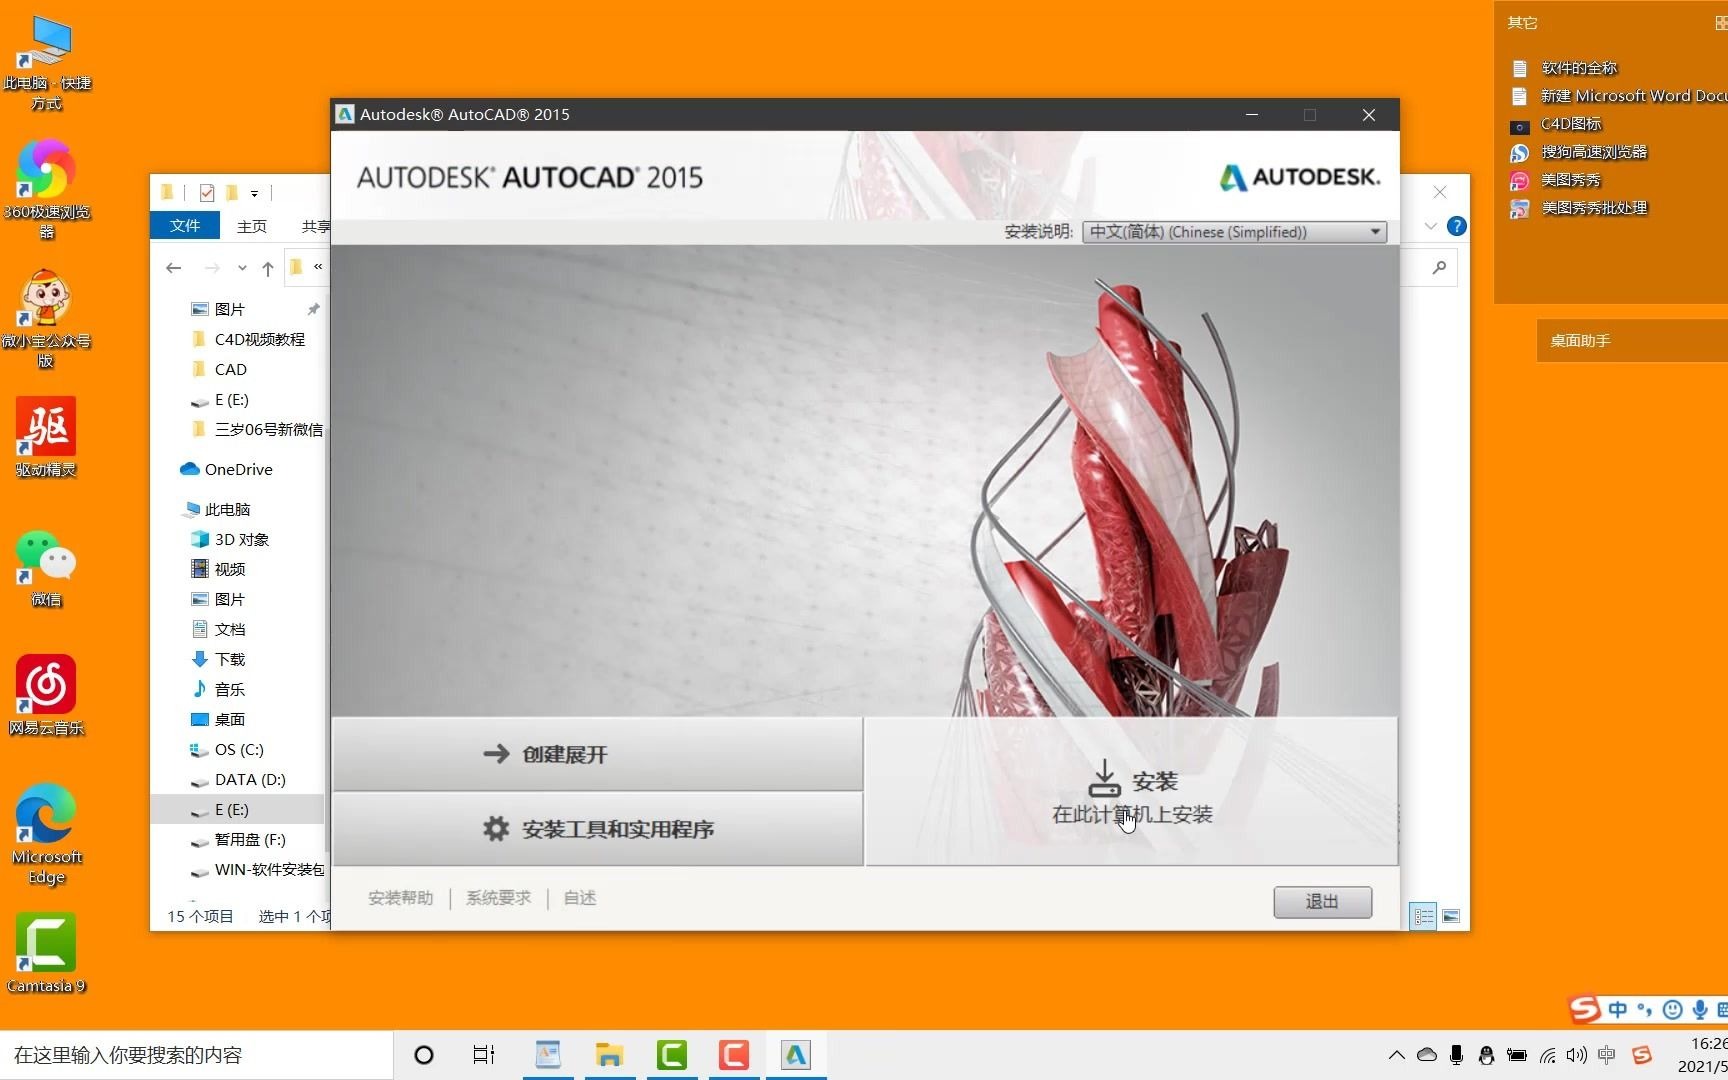The width and height of the screenshot is (1728, 1080).
Task: Select the 三岁06号新微信 folder
Action: point(268,430)
